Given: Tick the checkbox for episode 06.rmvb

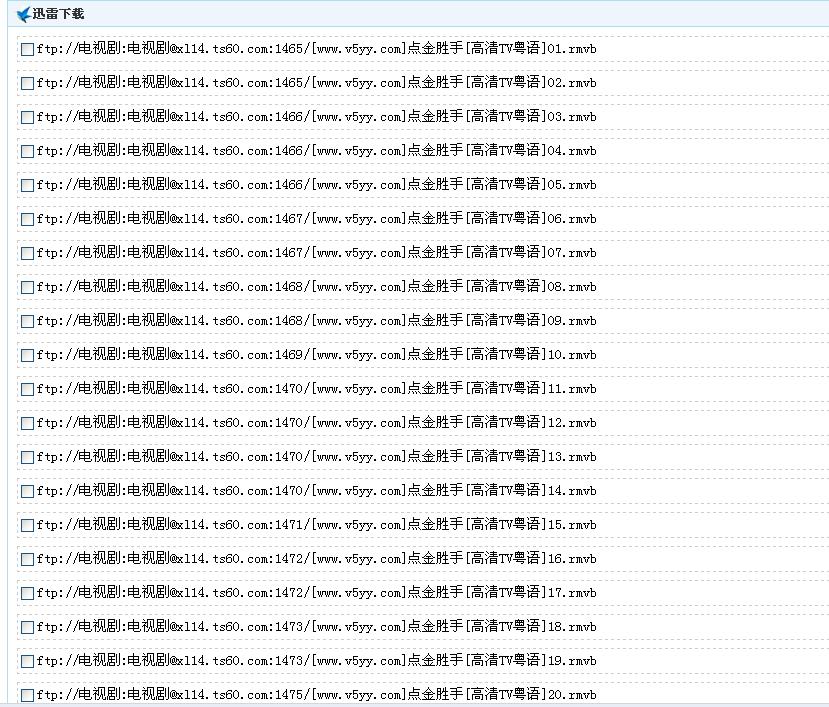Looking at the screenshot, I should (x=27, y=219).
